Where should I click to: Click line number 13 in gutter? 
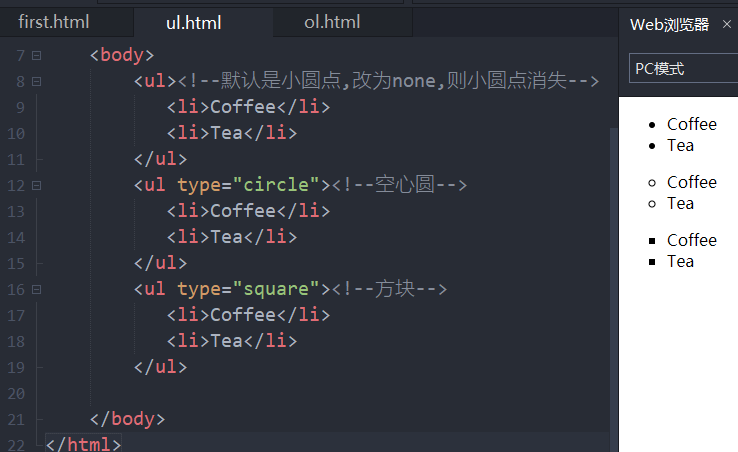pyautogui.click(x=16, y=212)
